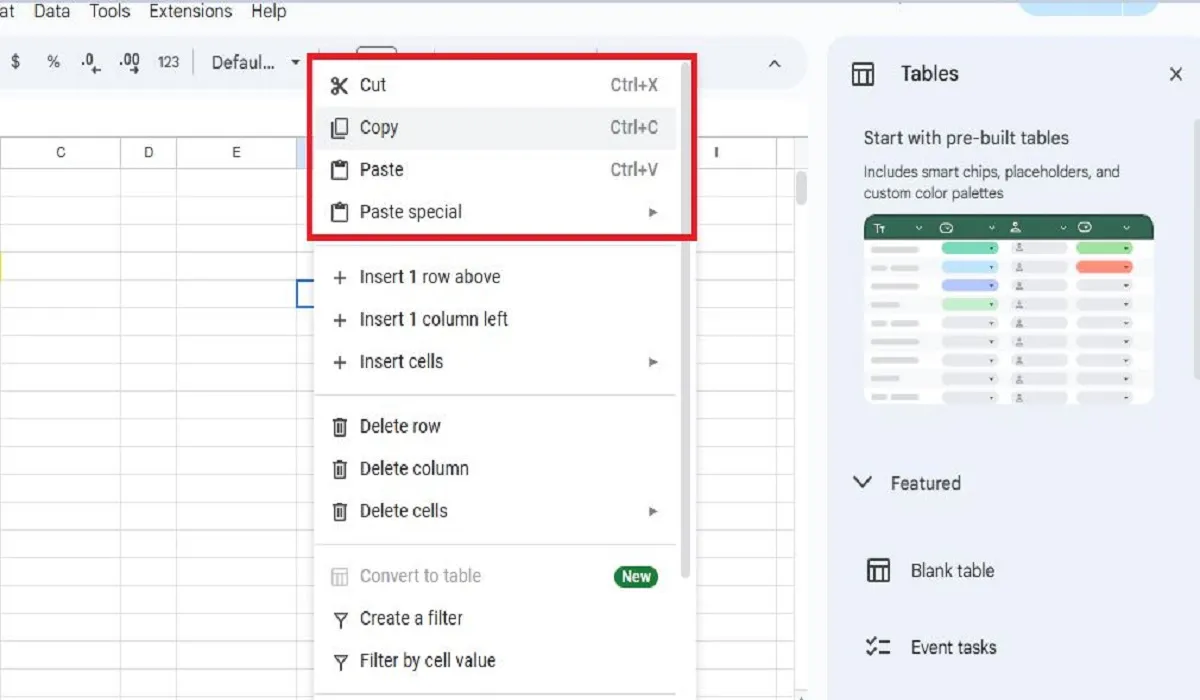Viewport: 1200px width, 700px height.
Task: Click the Tables panel header icon
Action: click(863, 73)
